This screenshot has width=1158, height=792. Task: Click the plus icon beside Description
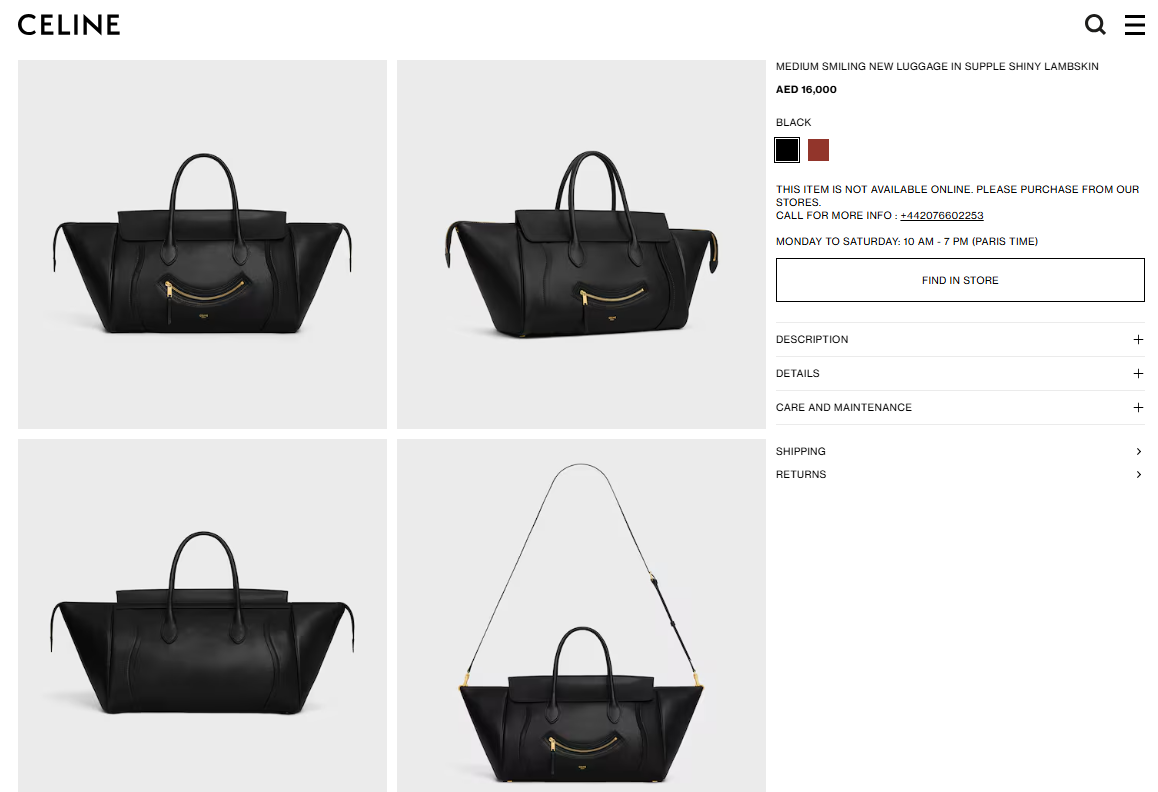click(x=1138, y=340)
